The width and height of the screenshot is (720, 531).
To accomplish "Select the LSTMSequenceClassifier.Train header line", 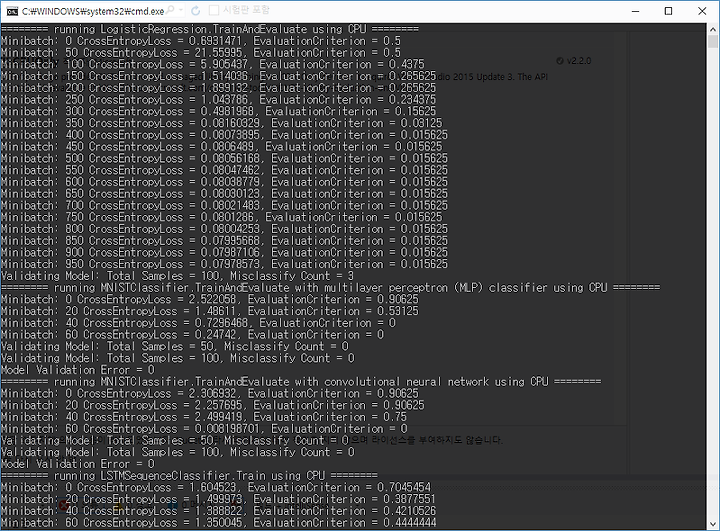I will coord(189,476).
